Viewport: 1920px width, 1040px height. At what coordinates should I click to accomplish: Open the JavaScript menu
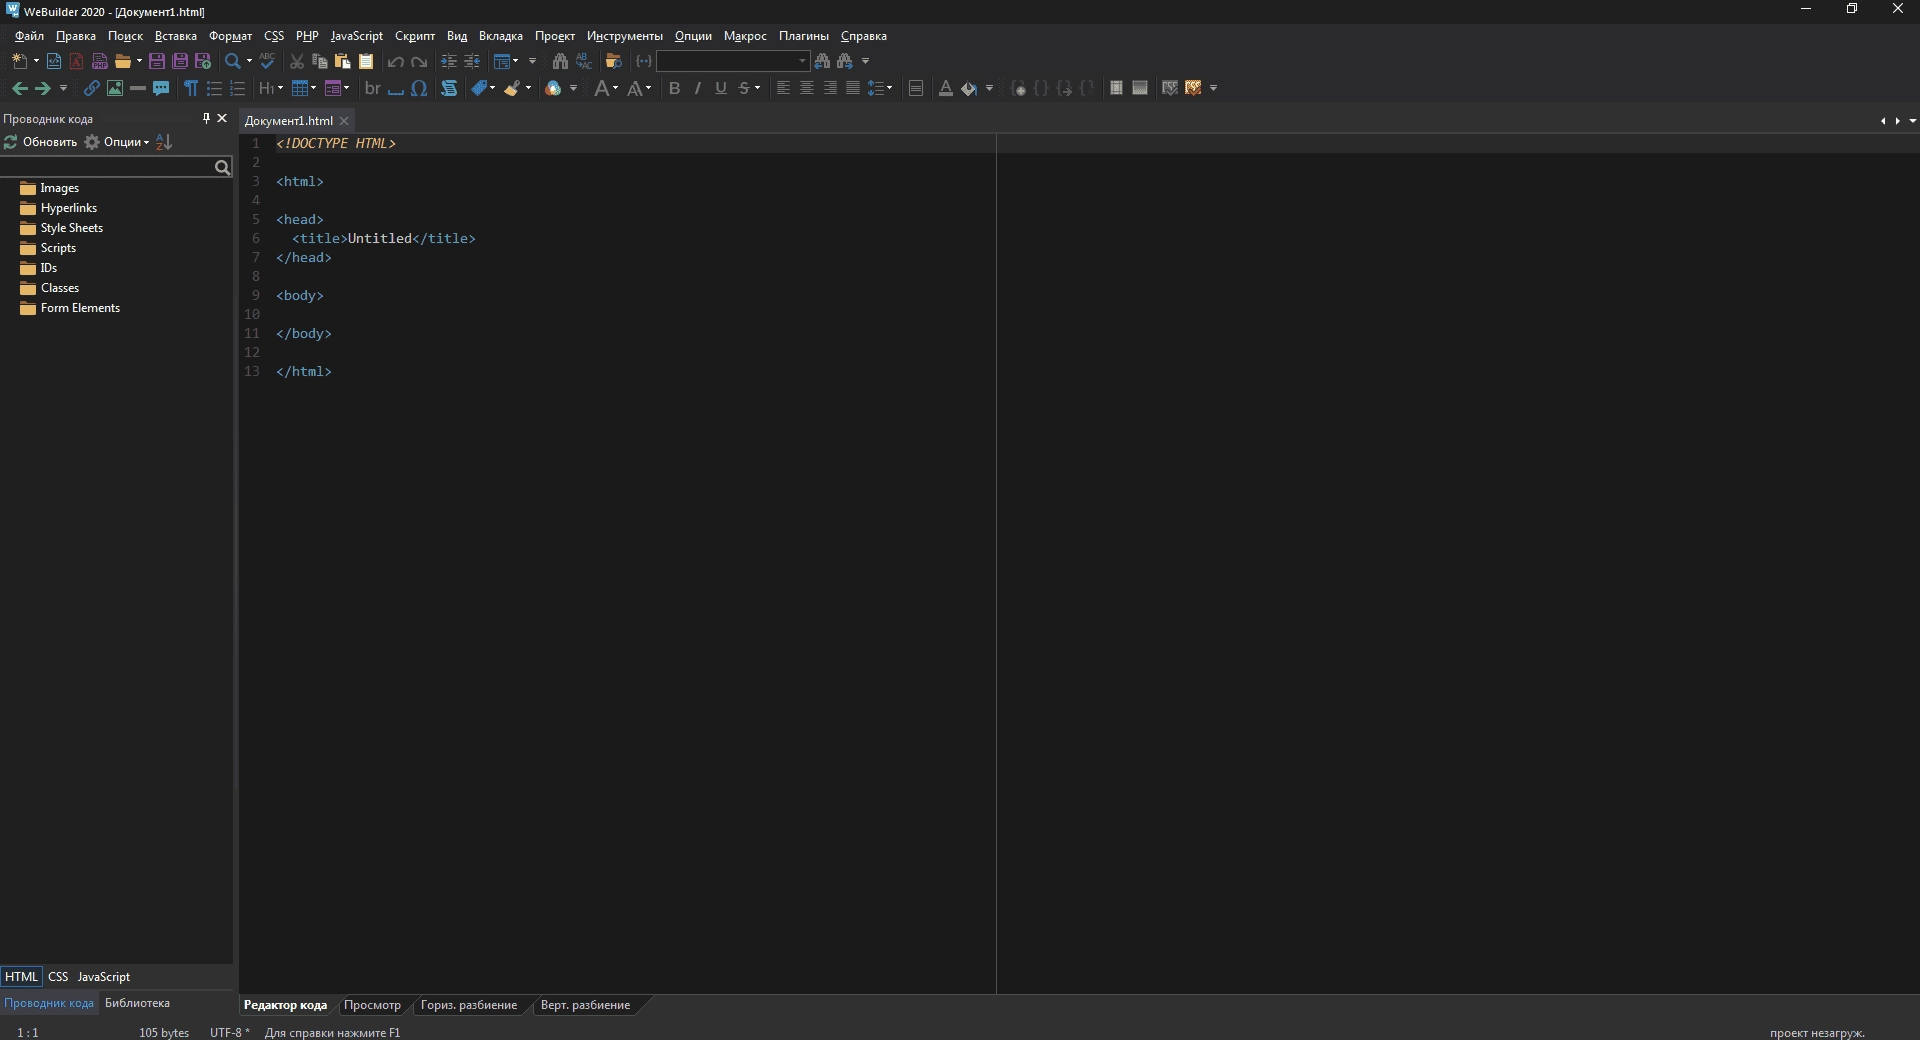(357, 36)
